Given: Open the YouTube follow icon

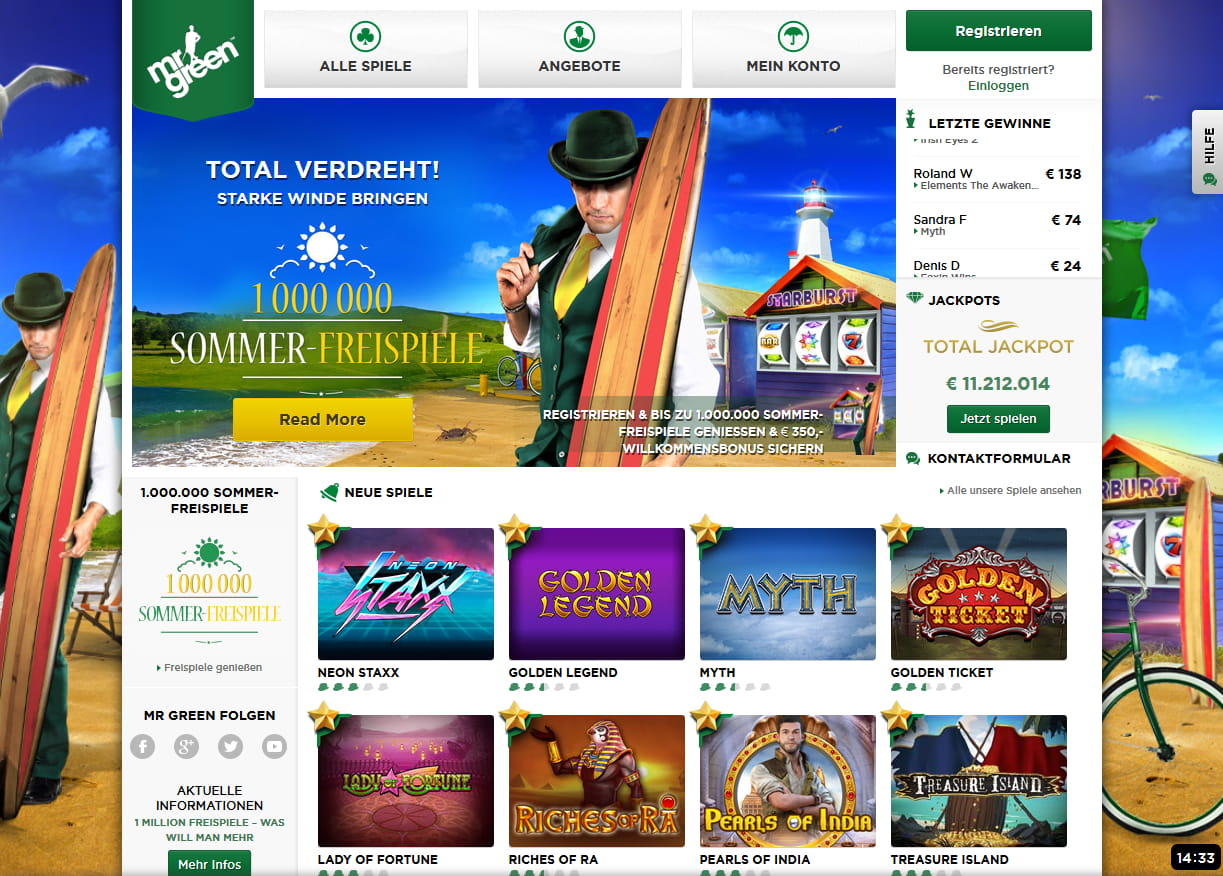Looking at the screenshot, I should coord(274,746).
